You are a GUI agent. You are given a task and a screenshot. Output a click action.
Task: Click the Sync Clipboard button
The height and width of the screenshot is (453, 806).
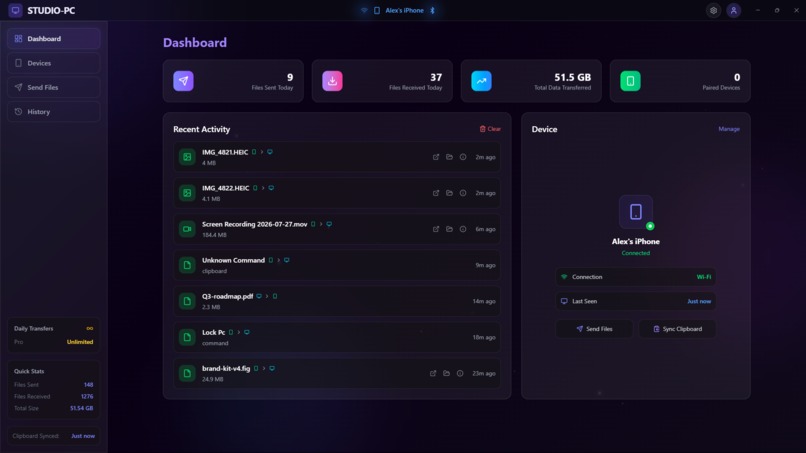(x=677, y=329)
